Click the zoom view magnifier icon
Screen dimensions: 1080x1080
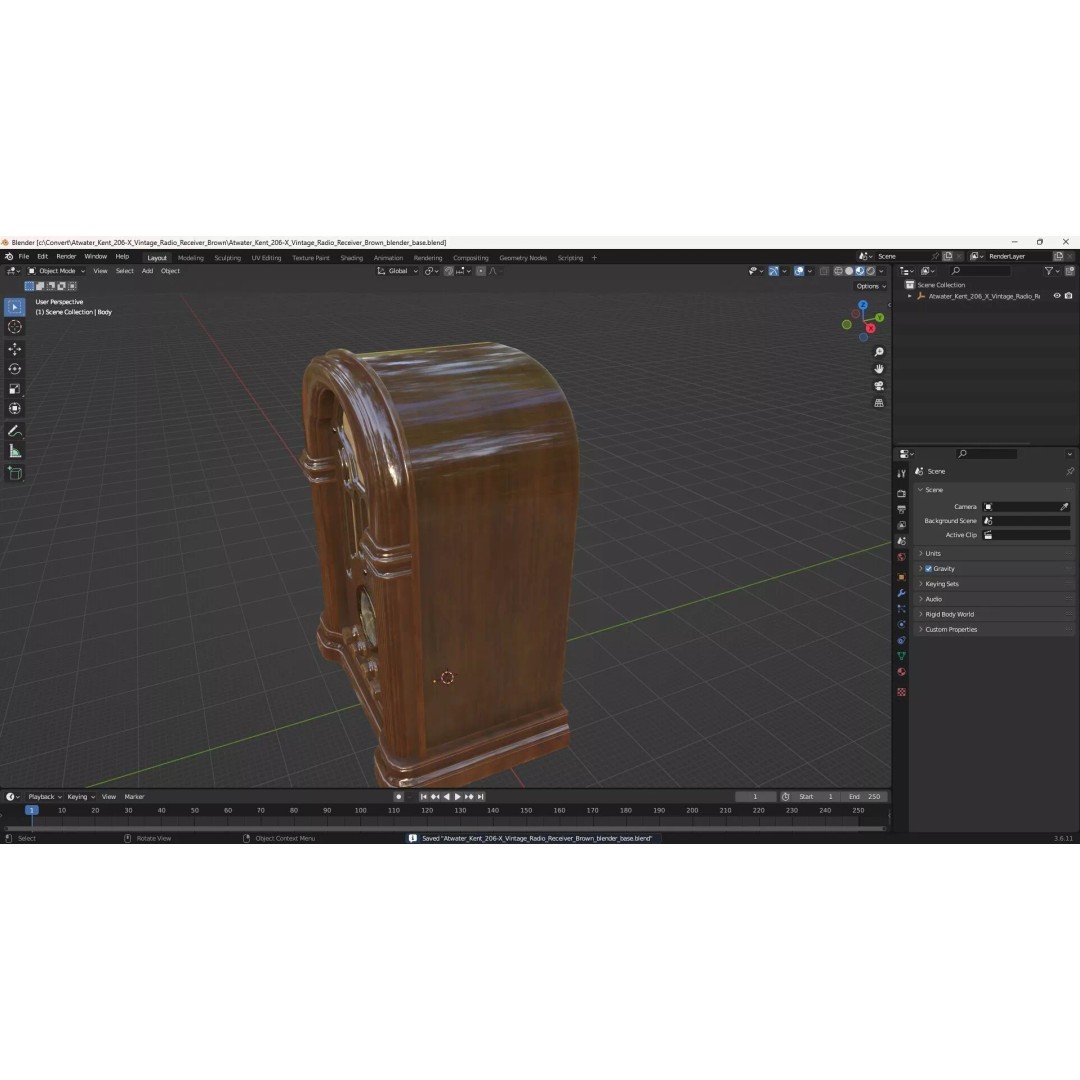point(879,352)
